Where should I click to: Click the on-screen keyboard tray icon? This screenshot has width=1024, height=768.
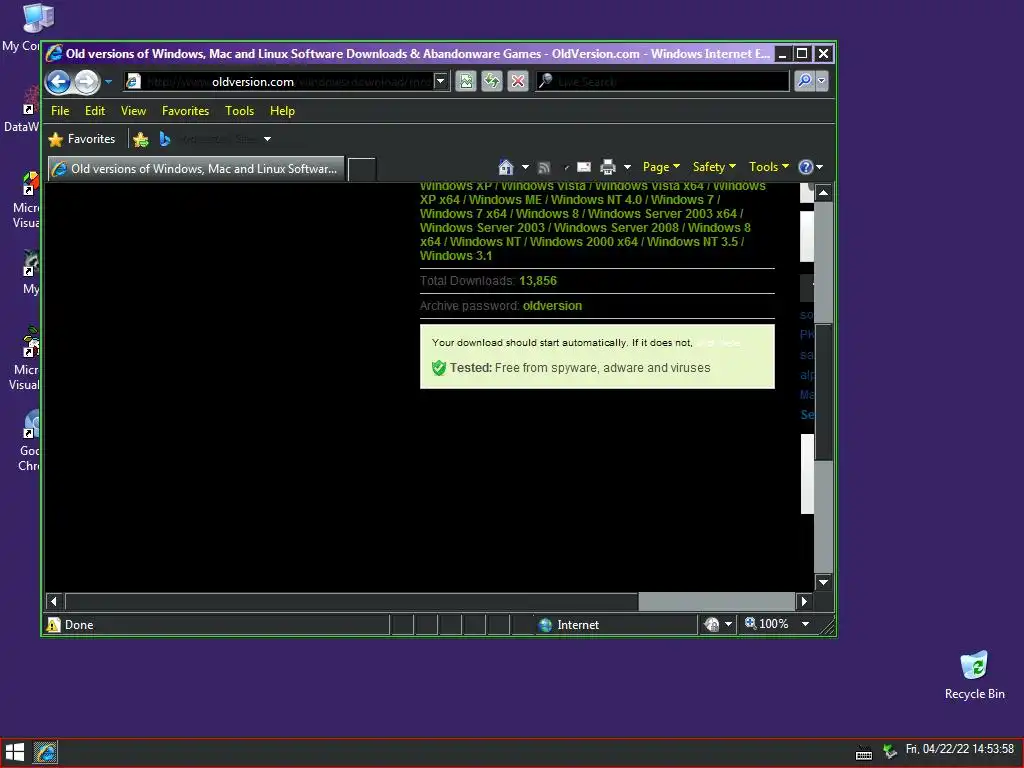click(x=864, y=754)
